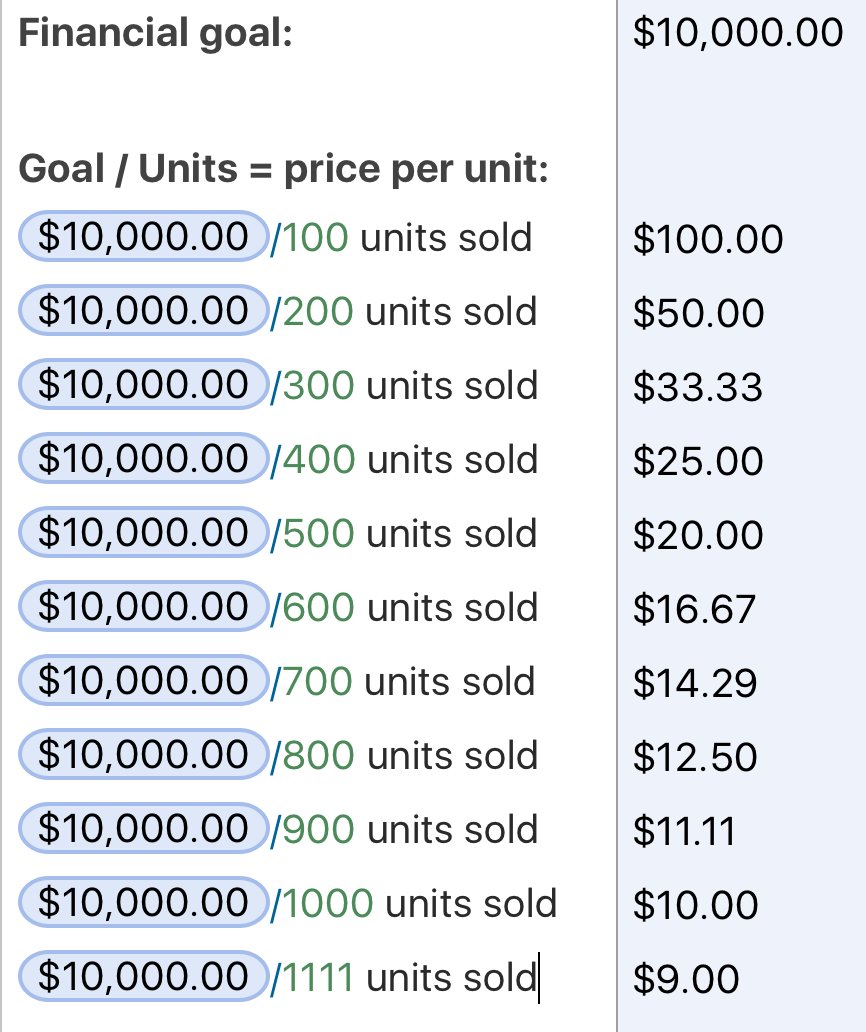Click the green 1000 number

328,904
